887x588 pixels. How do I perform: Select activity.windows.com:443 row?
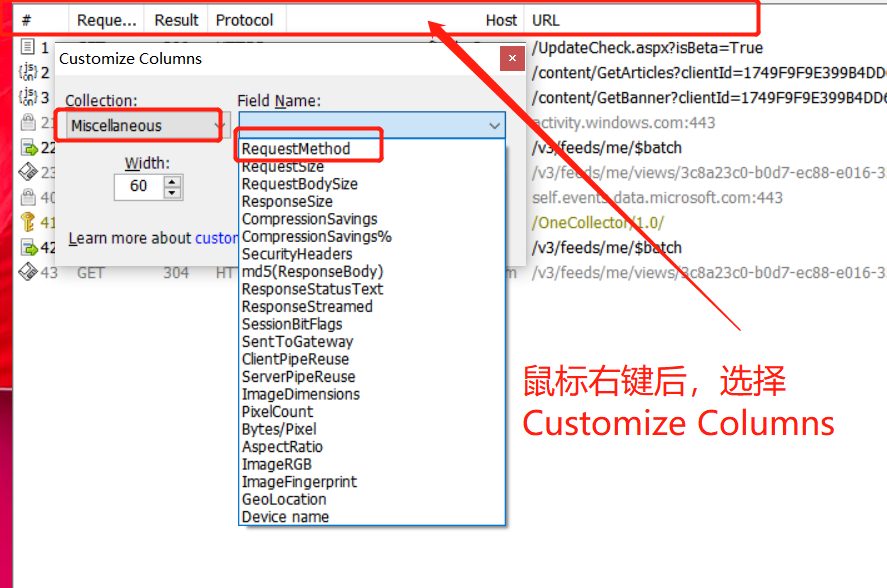pyautogui.click(x=624, y=123)
